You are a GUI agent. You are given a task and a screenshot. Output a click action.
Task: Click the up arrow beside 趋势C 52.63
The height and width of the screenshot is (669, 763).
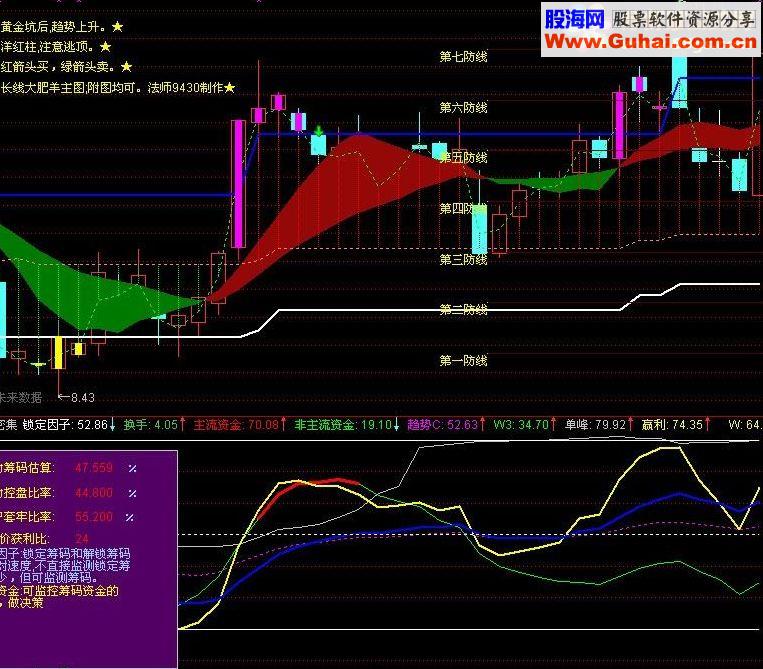(482, 424)
